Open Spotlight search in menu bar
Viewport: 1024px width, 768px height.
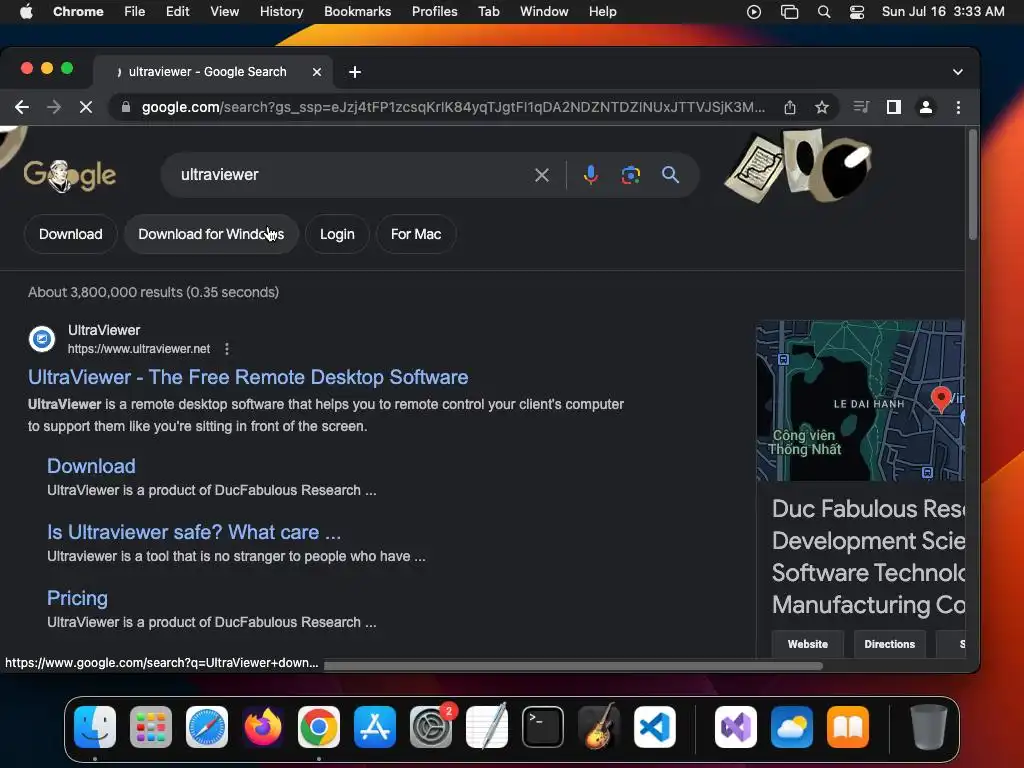pyautogui.click(x=824, y=12)
